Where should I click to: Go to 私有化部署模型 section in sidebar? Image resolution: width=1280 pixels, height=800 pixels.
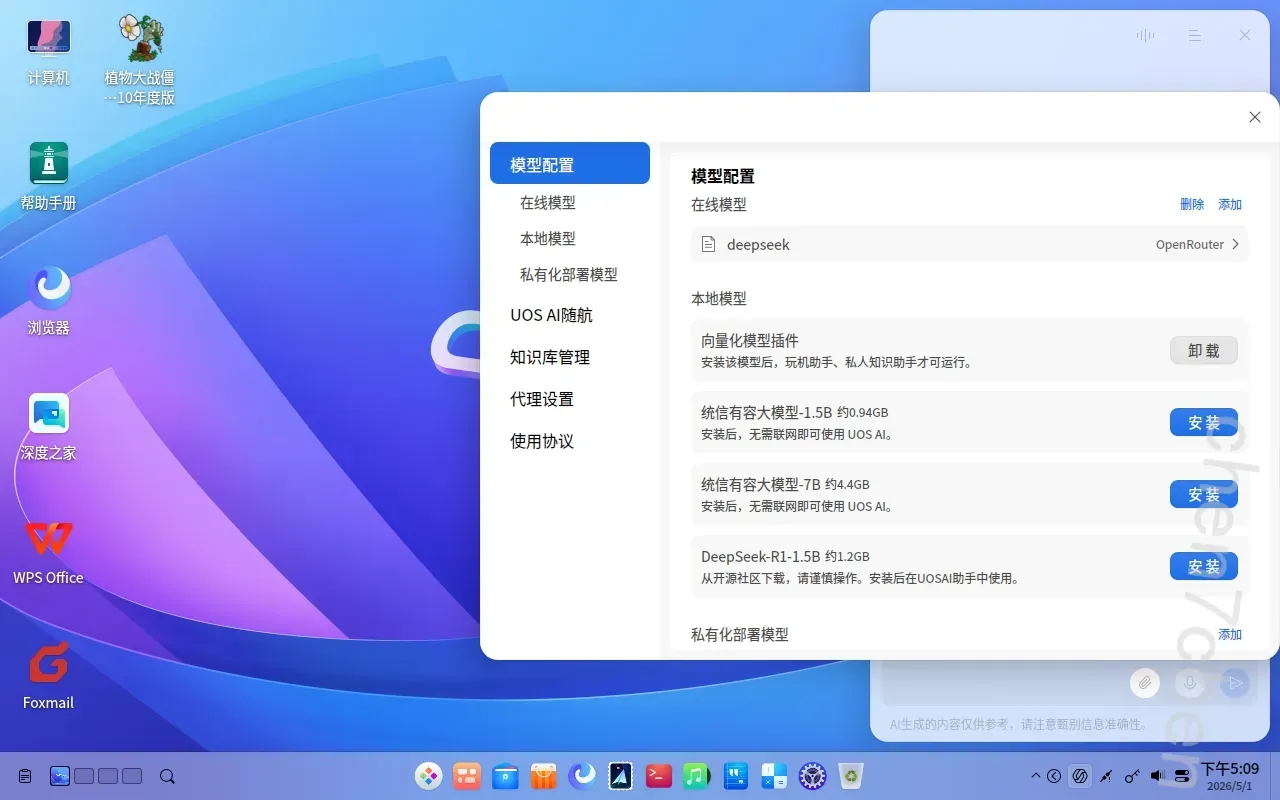pos(569,274)
